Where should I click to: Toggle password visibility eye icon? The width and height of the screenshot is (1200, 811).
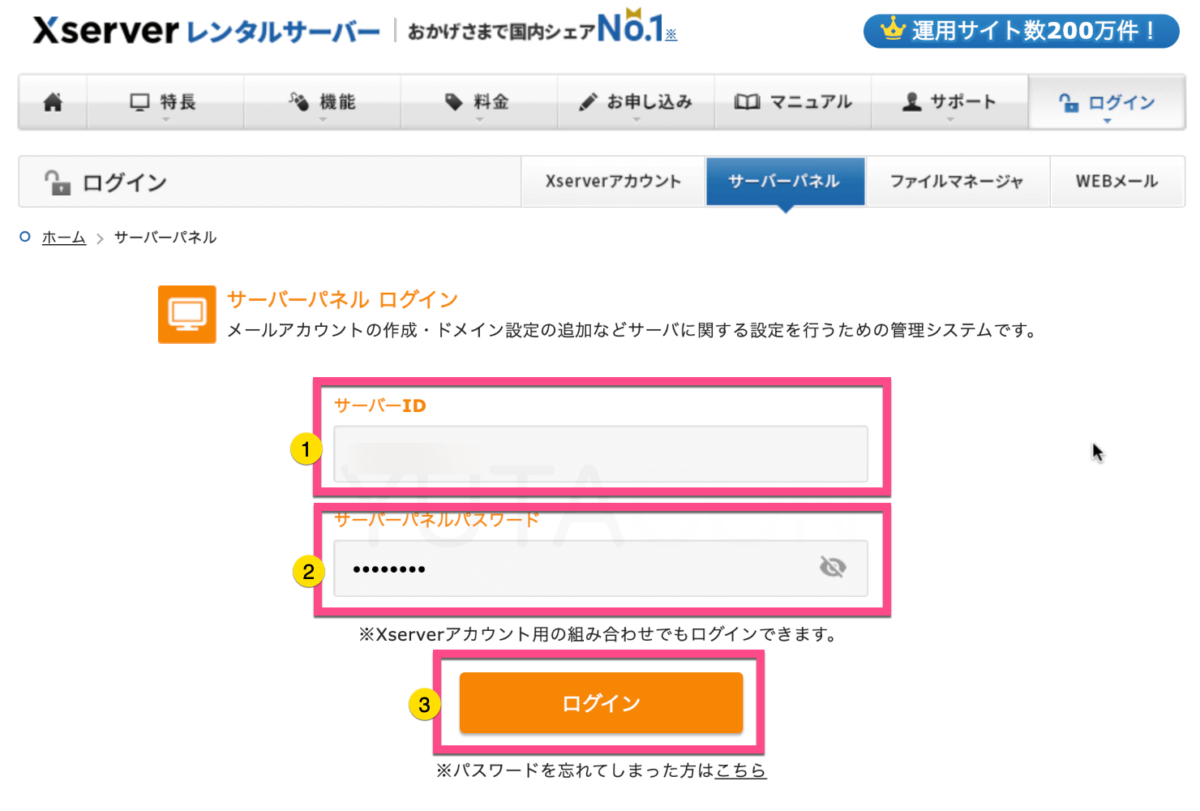tap(832, 569)
